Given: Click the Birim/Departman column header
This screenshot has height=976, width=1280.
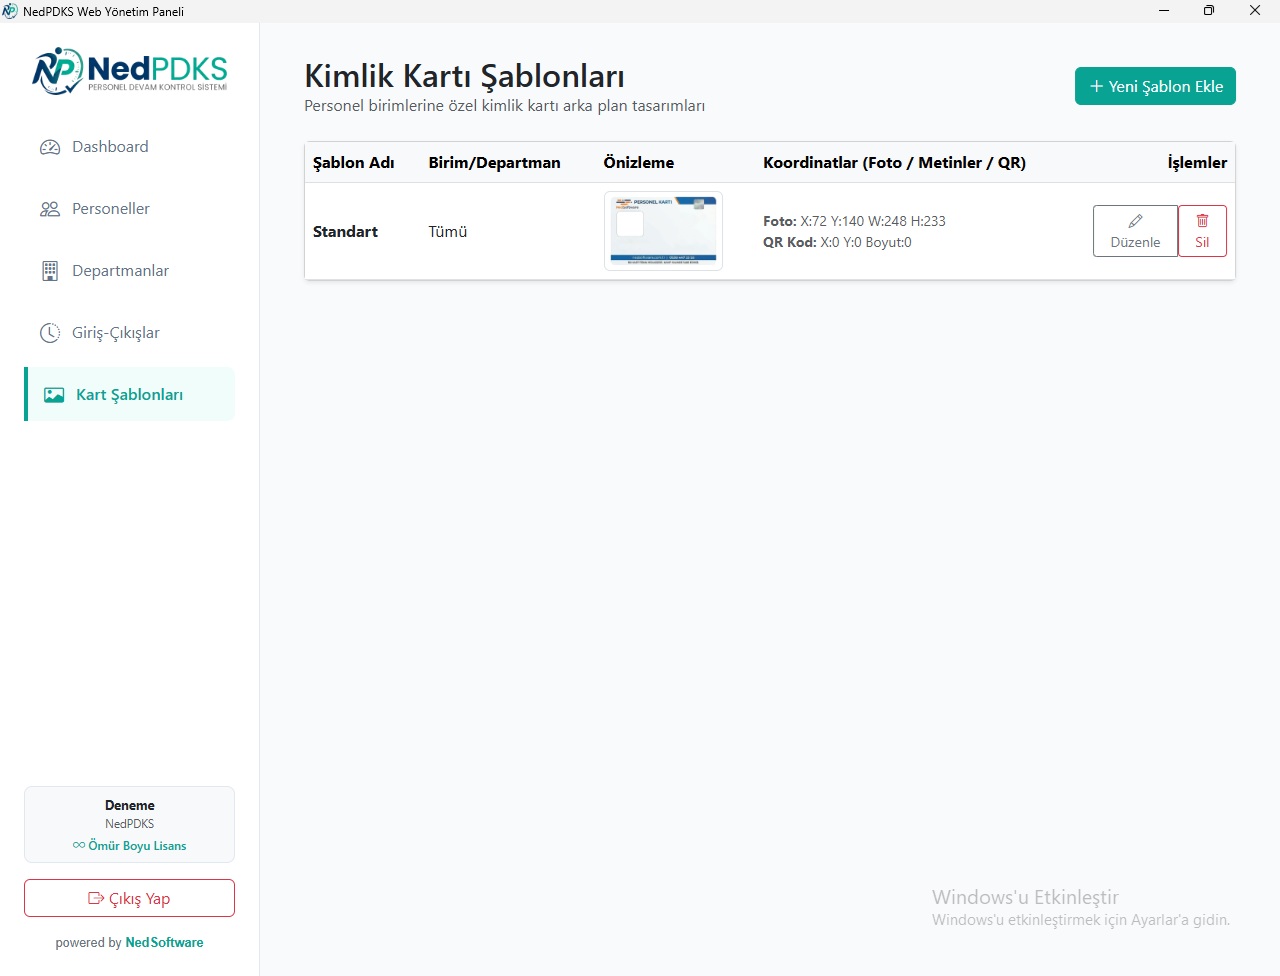Looking at the screenshot, I should [495, 163].
